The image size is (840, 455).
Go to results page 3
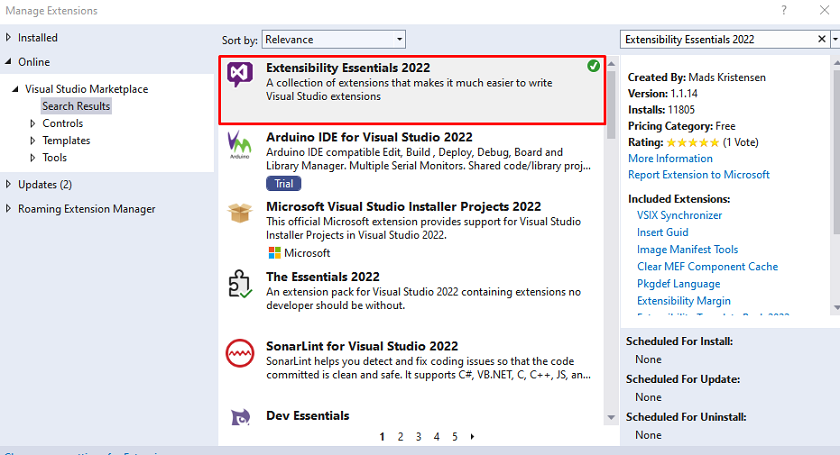coord(418,437)
